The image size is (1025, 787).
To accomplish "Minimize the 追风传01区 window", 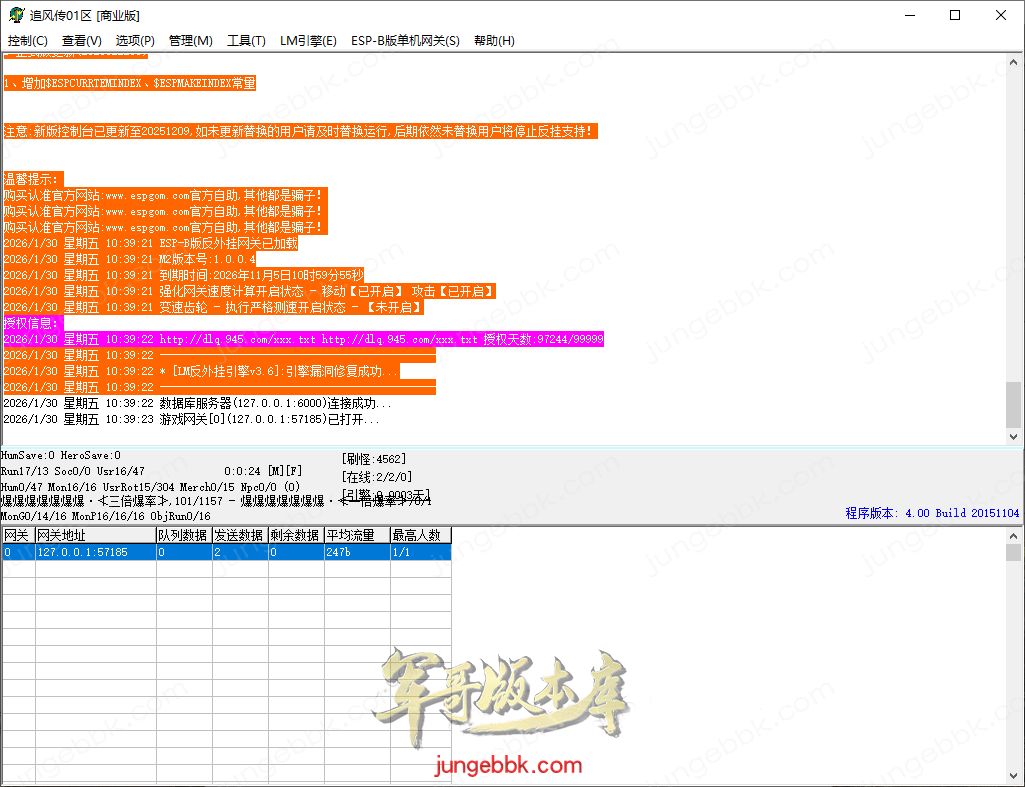I will [909, 16].
